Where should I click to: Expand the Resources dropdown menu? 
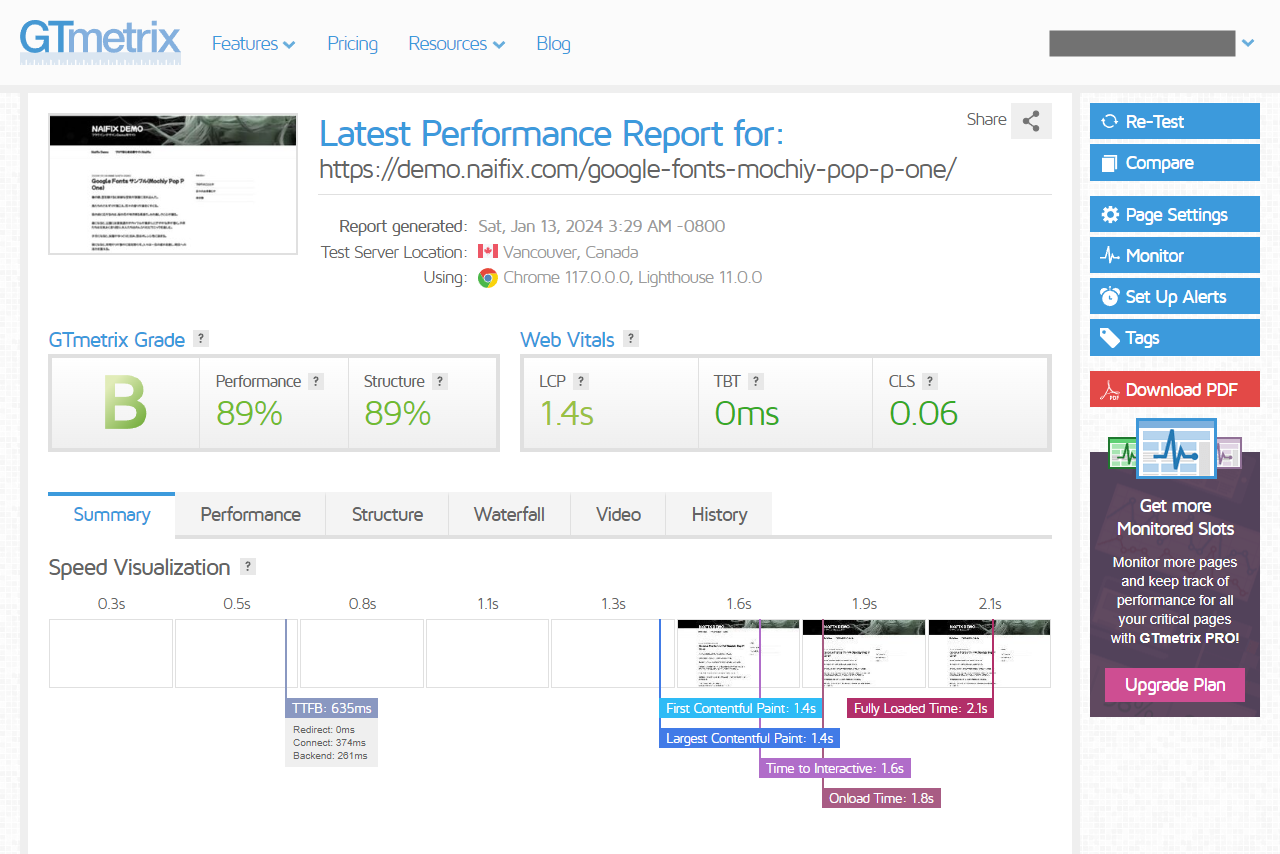456,44
